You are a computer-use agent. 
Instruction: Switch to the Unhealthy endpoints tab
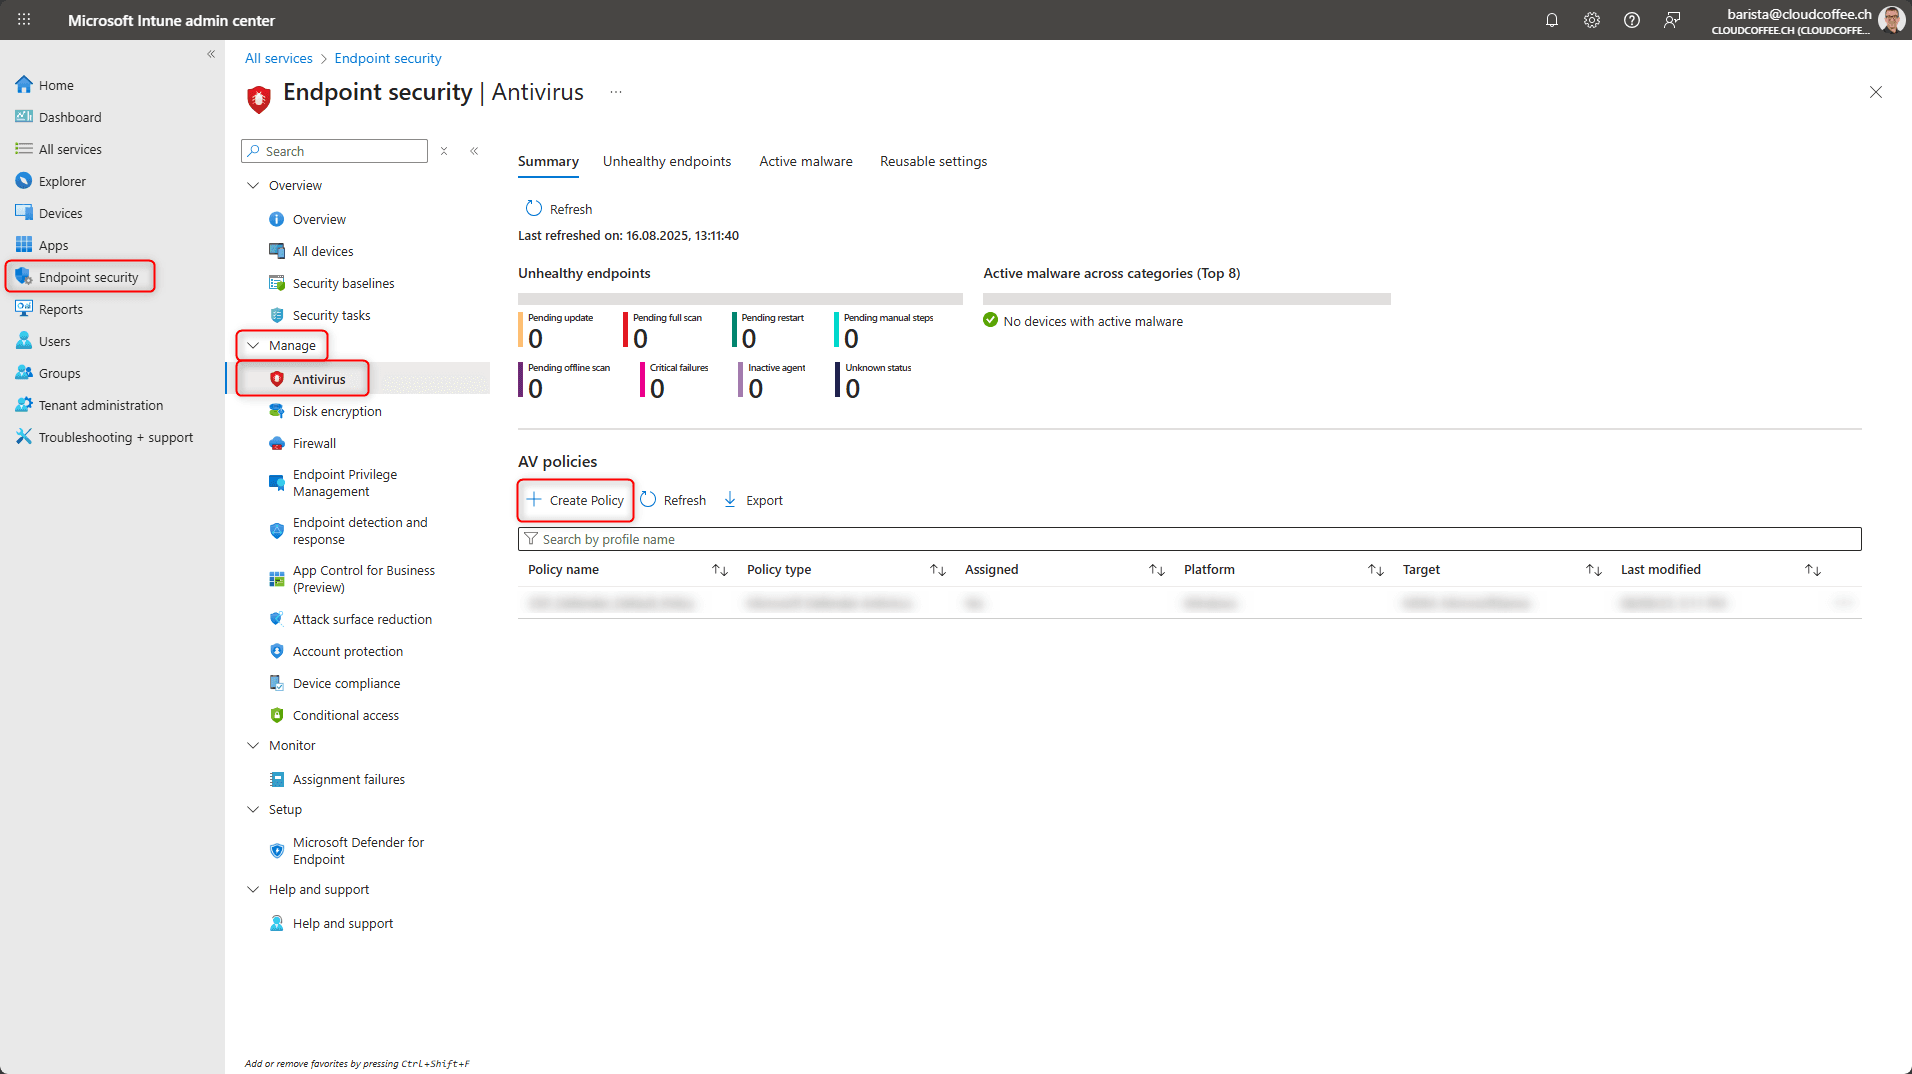click(666, 161)
